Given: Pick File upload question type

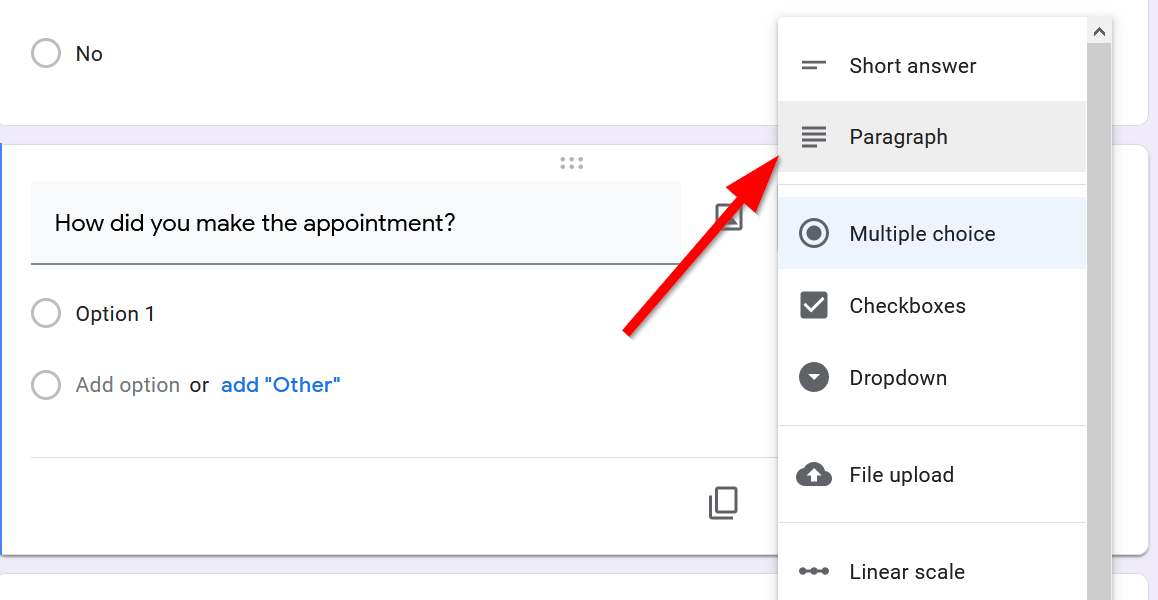Looking at the screenshot, I should pyautogui.click(x=901, y=475).
